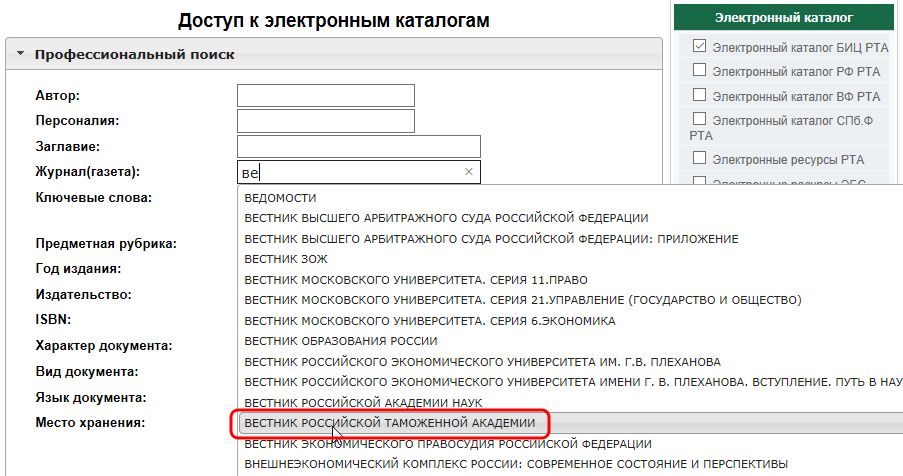Click the Электронный каталог green header
Screen dimensions: 903x476
click(x=784, y=18)
